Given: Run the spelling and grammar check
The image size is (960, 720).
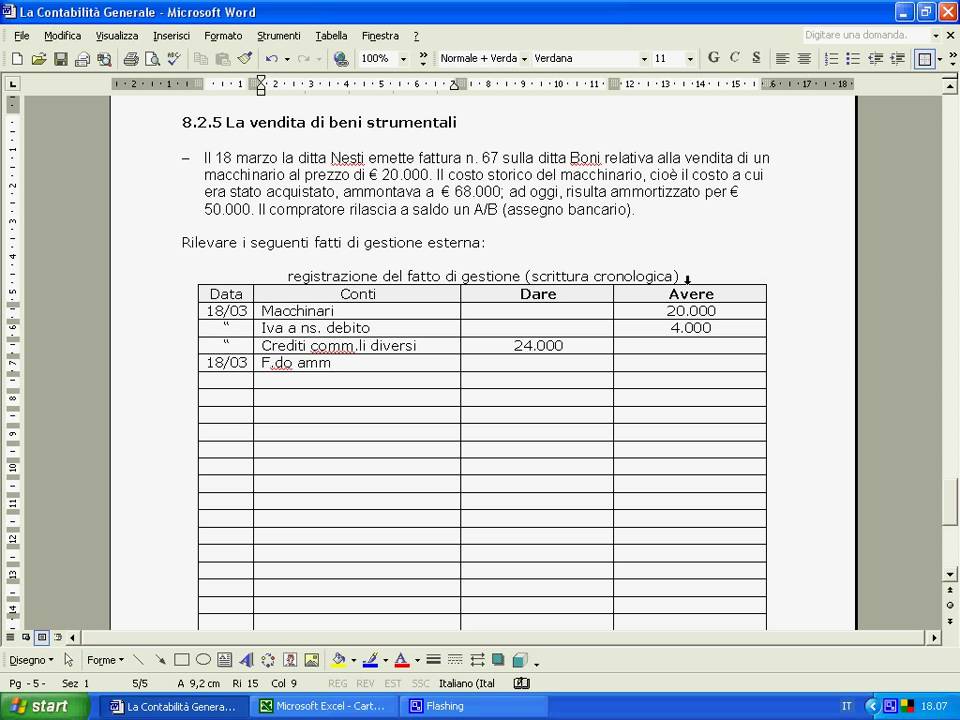Looking at the screenshot, I should click(x=174, y=59).
